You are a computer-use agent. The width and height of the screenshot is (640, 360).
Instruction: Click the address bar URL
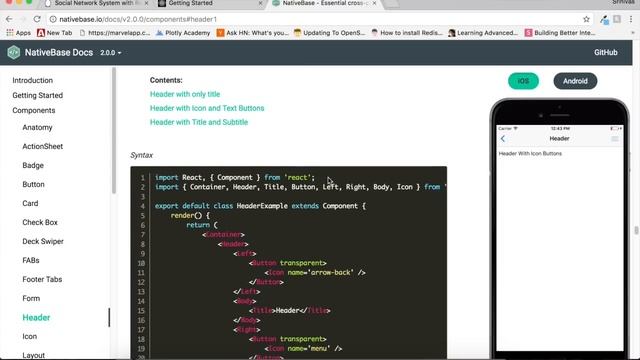[138, 19]
